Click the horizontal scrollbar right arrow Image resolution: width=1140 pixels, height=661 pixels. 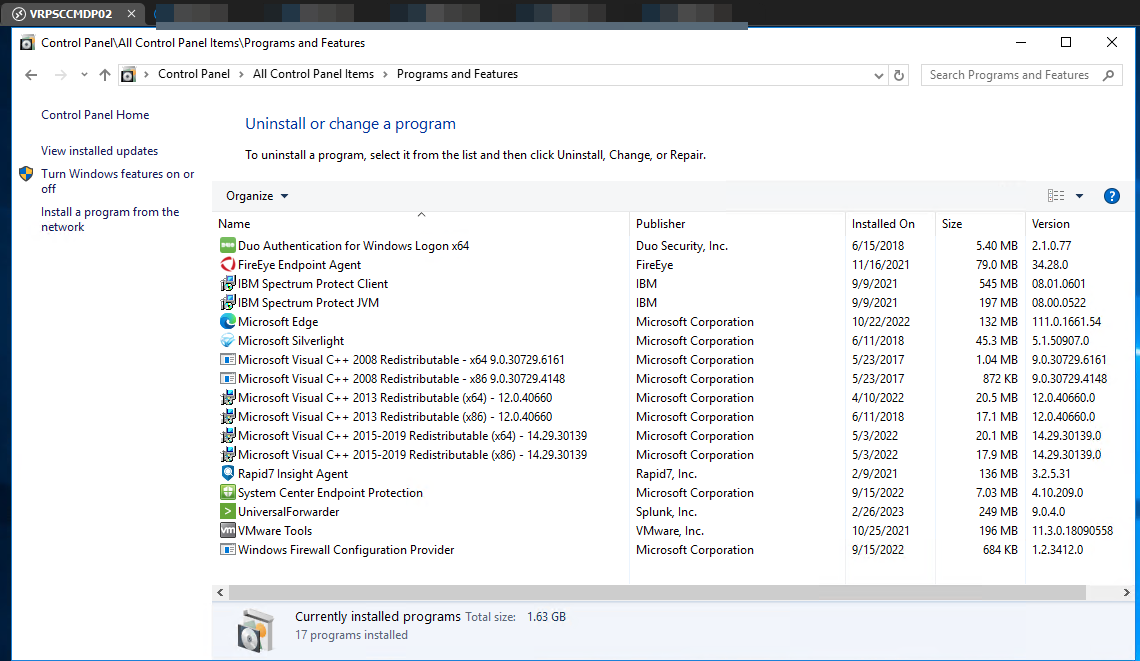click(1126, 593)
